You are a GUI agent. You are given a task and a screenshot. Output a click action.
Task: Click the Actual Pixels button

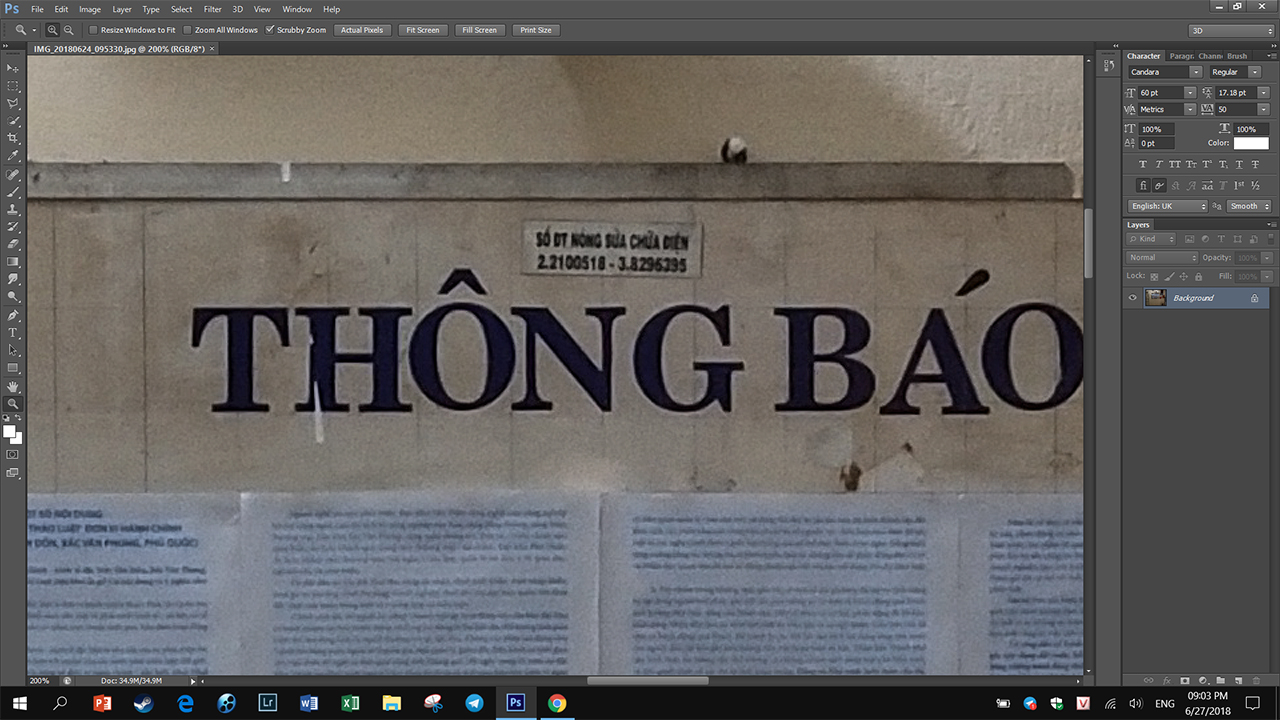point(362,30)
